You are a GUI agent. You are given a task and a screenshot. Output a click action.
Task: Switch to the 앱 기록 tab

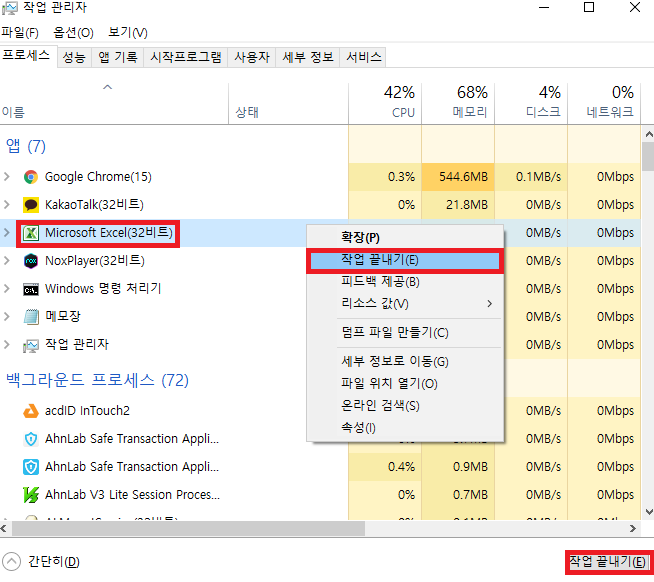coord(118,57)
